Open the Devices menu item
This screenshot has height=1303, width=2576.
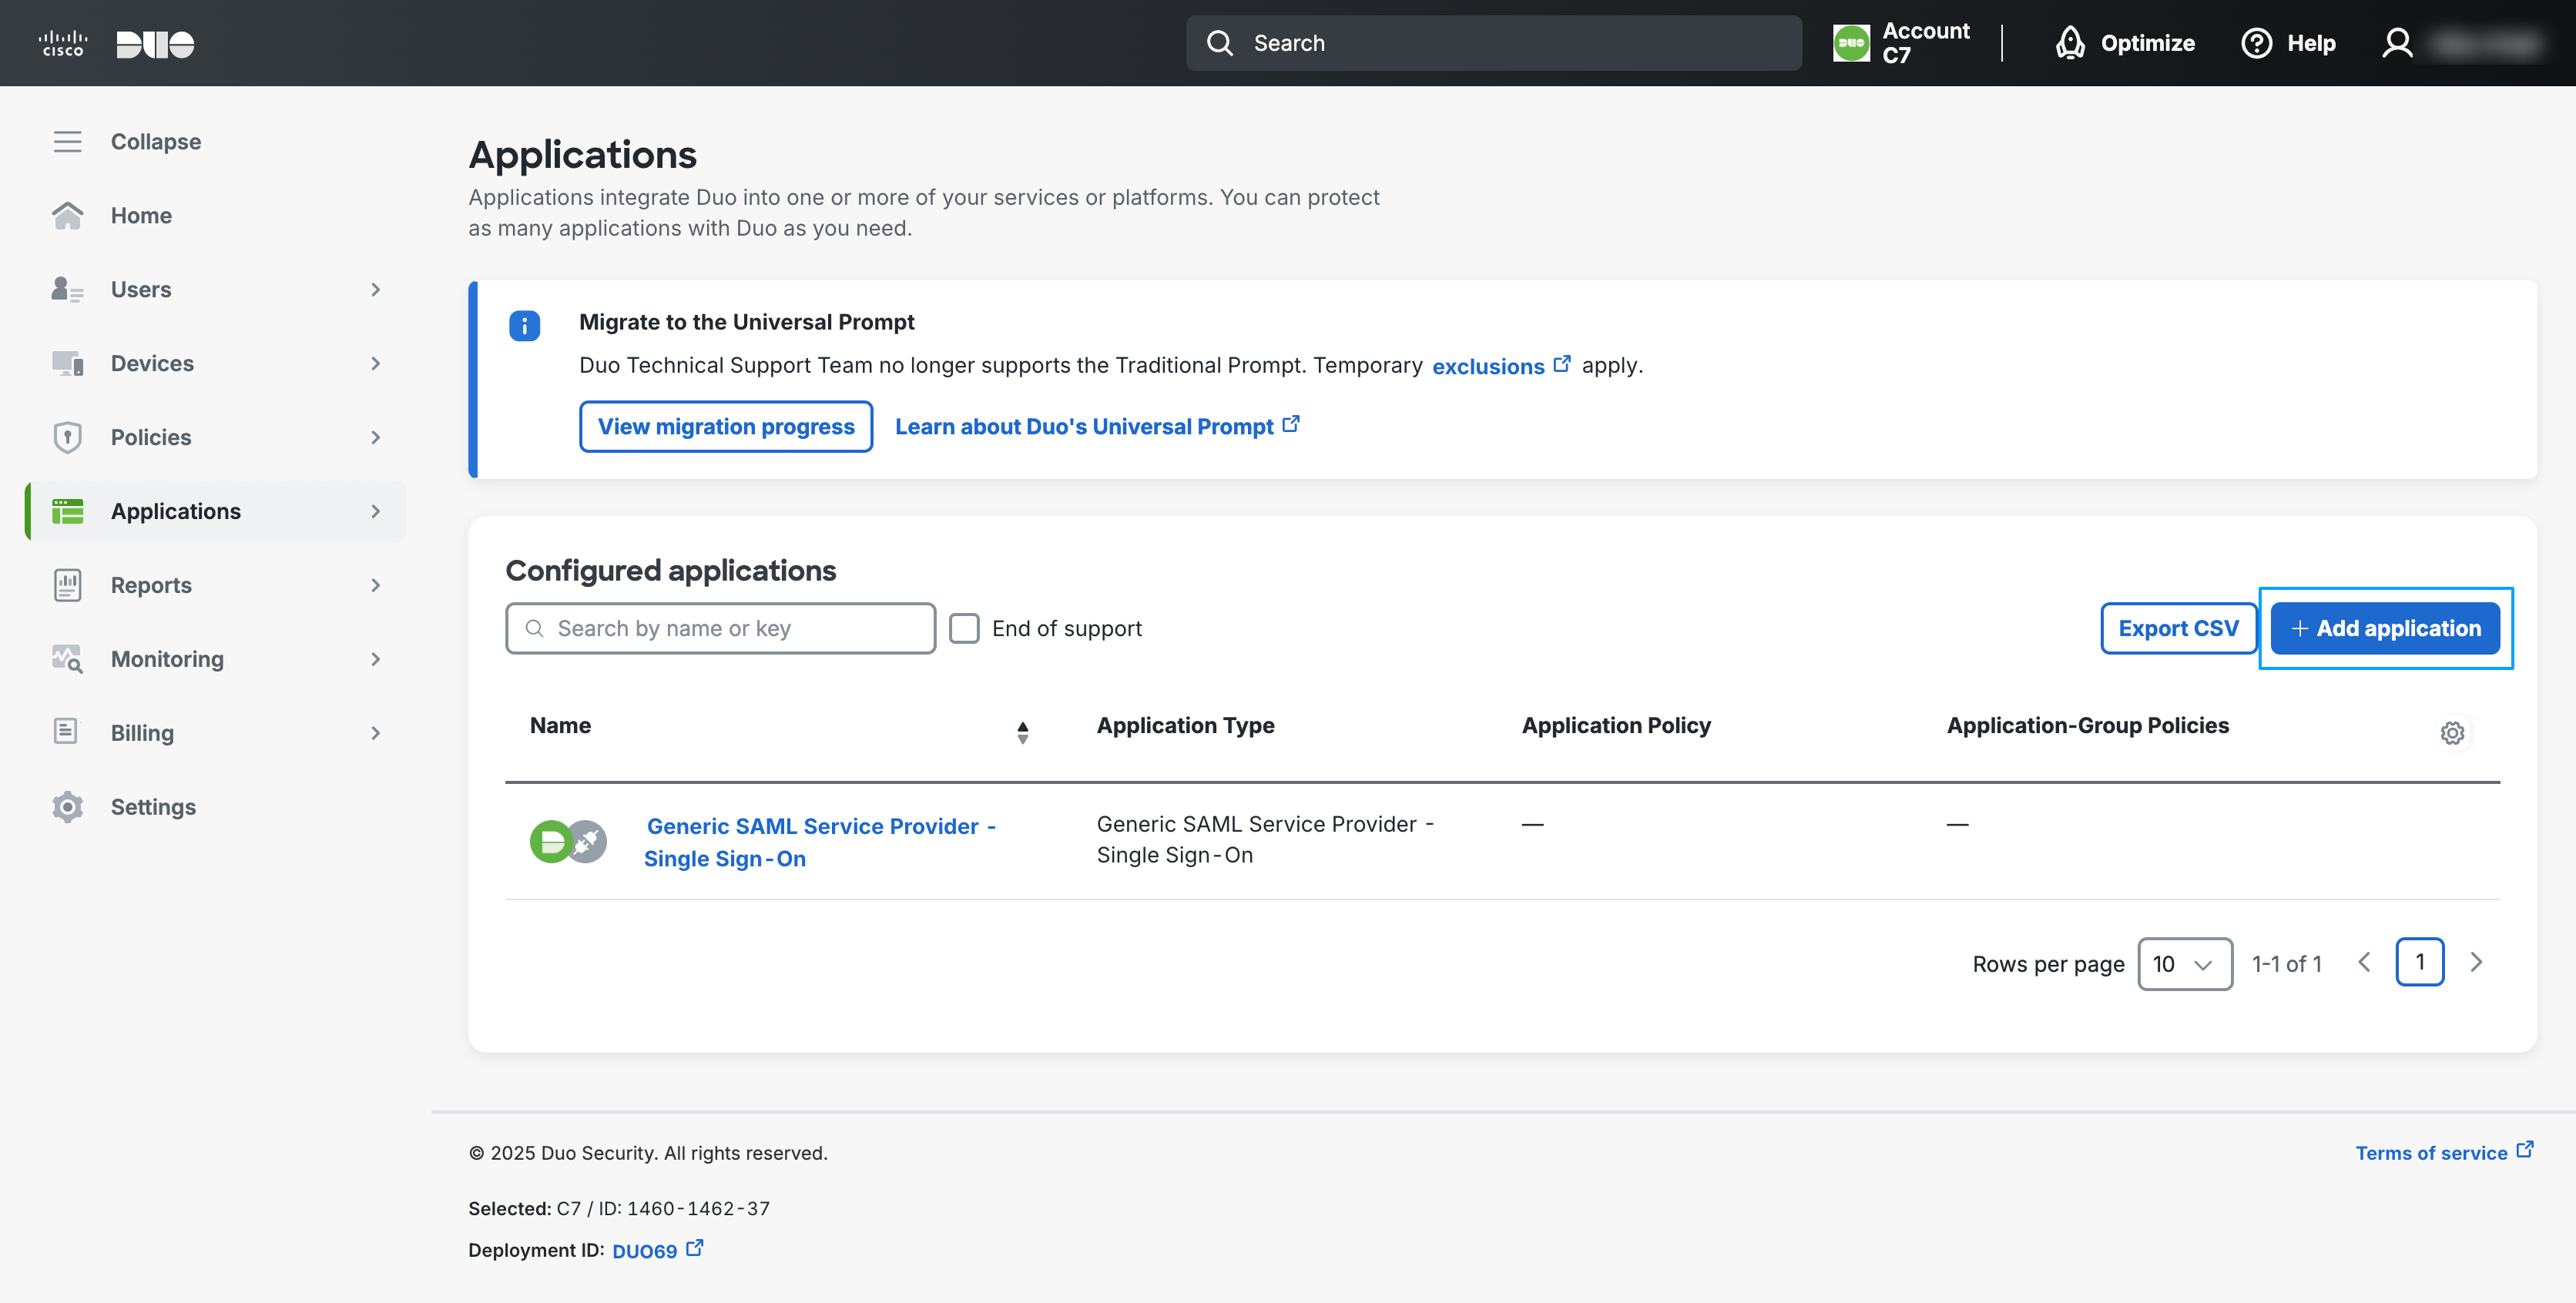click(x=152, y=363)
